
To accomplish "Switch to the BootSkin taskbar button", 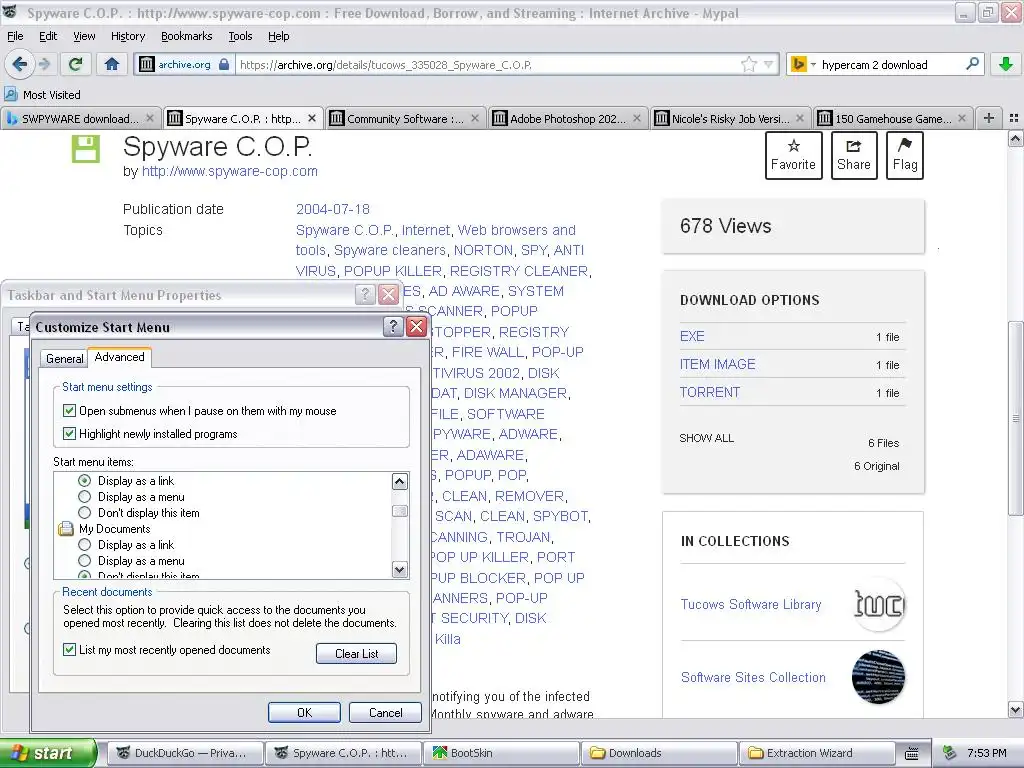I will 501,753.
